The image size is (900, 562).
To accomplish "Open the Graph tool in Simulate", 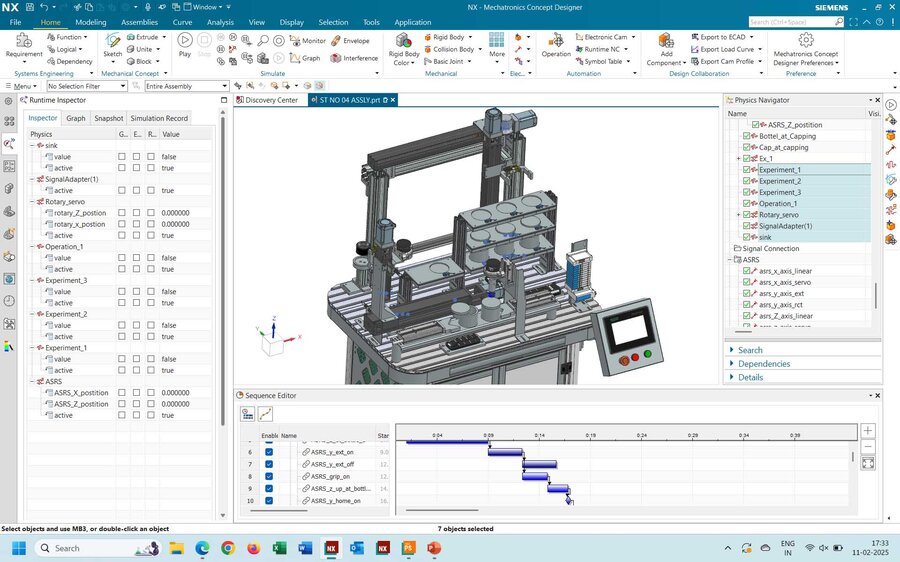I will (305, 58).
